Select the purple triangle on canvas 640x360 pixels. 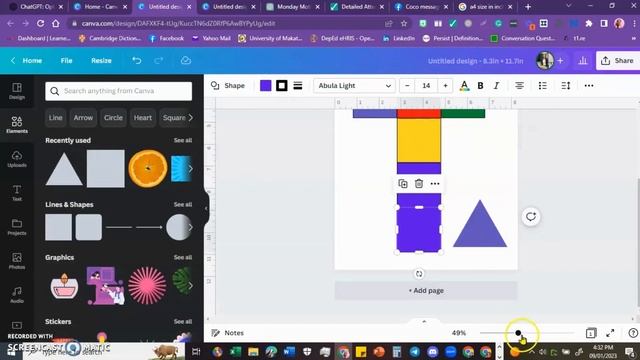(x=480, y=227)
